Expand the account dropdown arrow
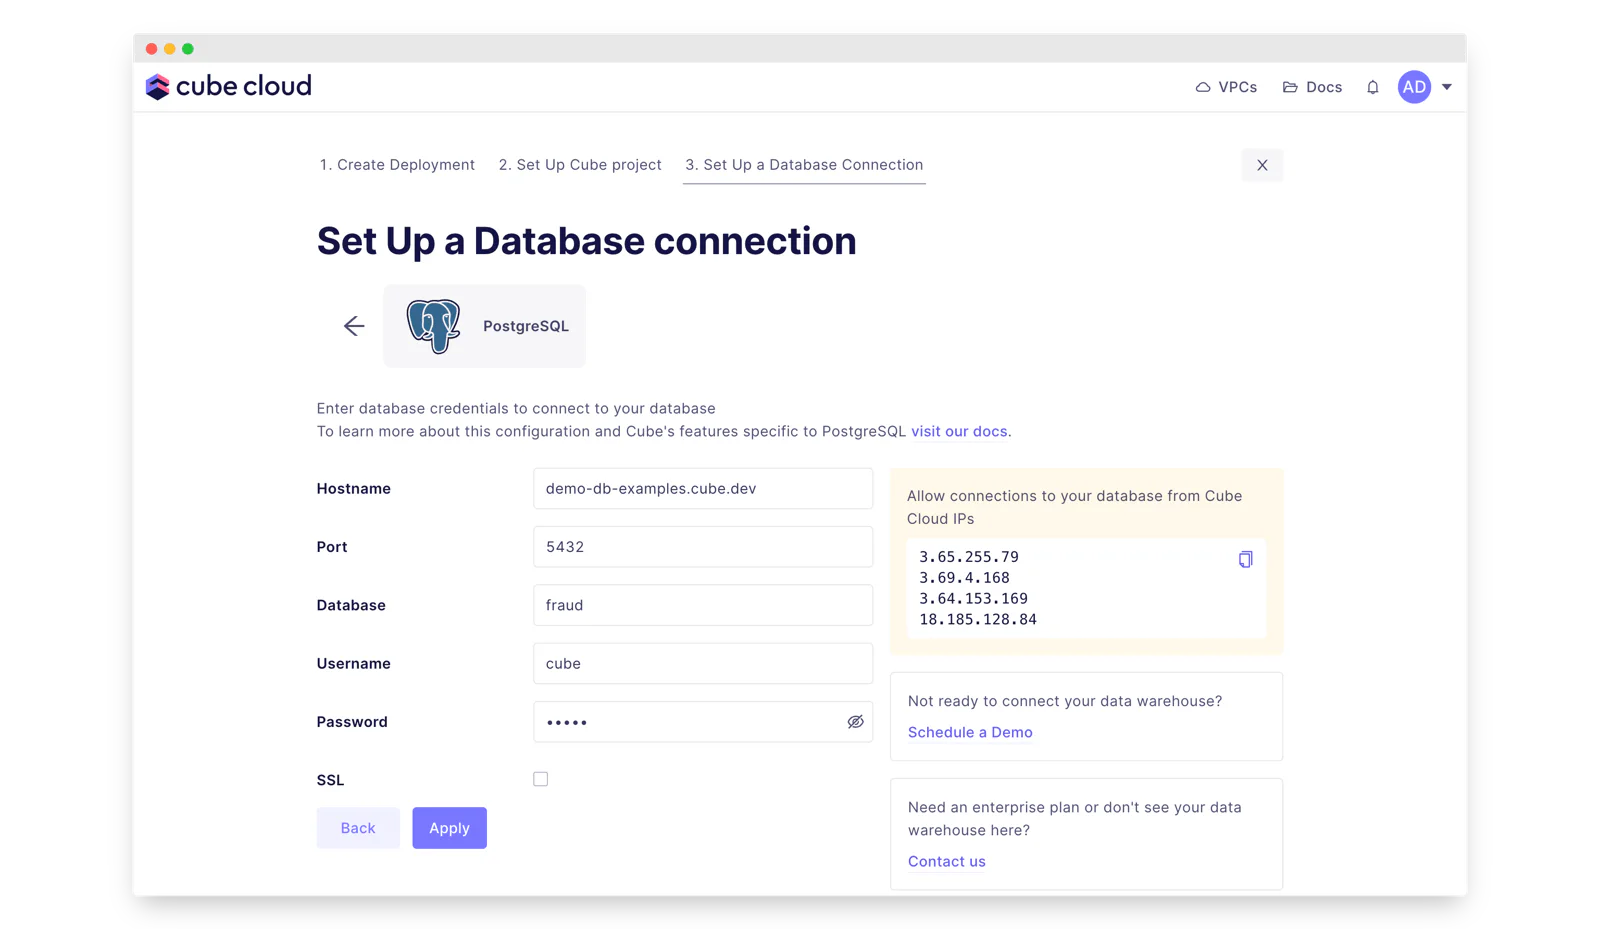This screenshot has height=929, width=1600. [x=1447, y=87]
